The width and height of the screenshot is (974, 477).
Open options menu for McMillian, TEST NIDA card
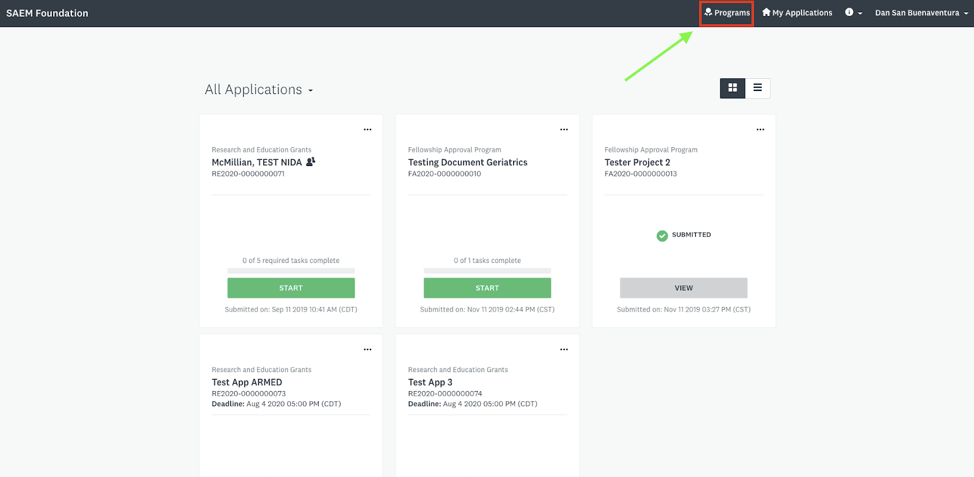pos(367,130)
